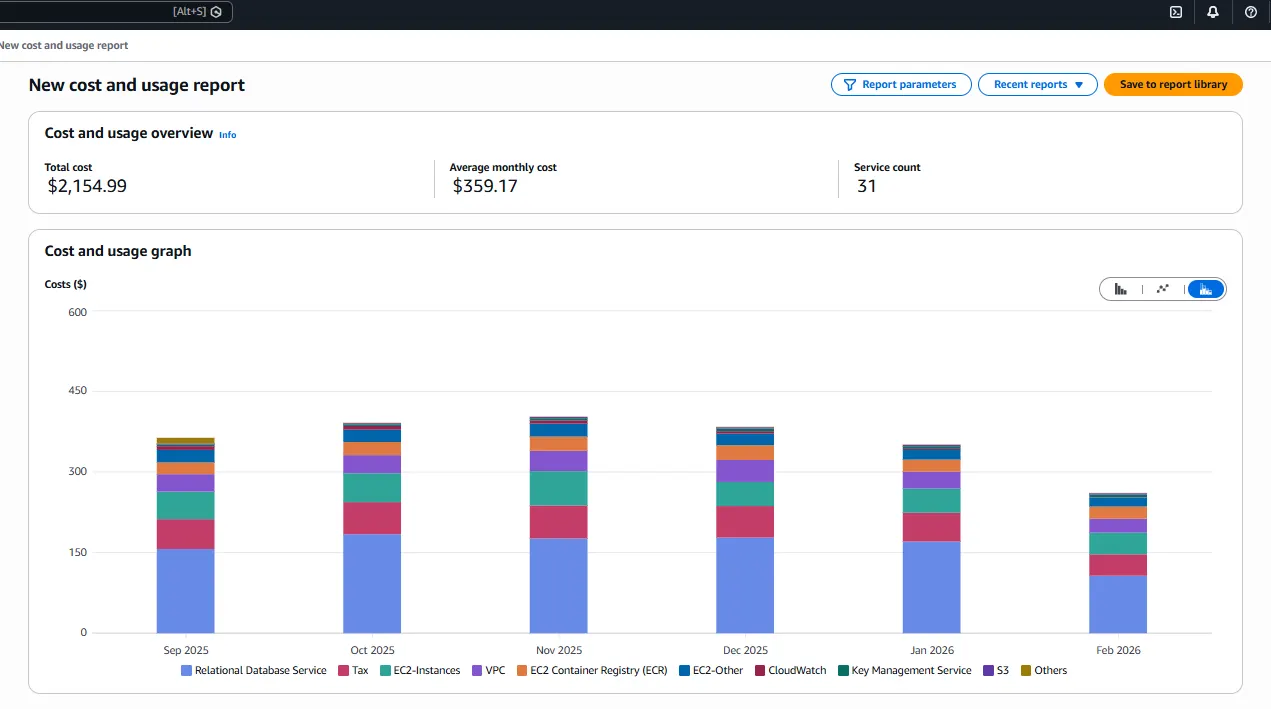Click the Amazon Q icon in search bar

[x=216, y=12]
